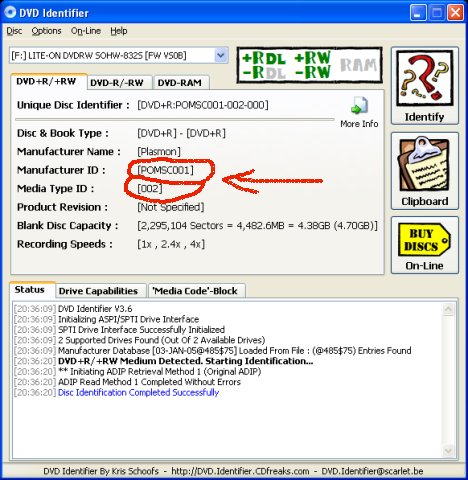Click the supported media formats banner

coord(309,65)
